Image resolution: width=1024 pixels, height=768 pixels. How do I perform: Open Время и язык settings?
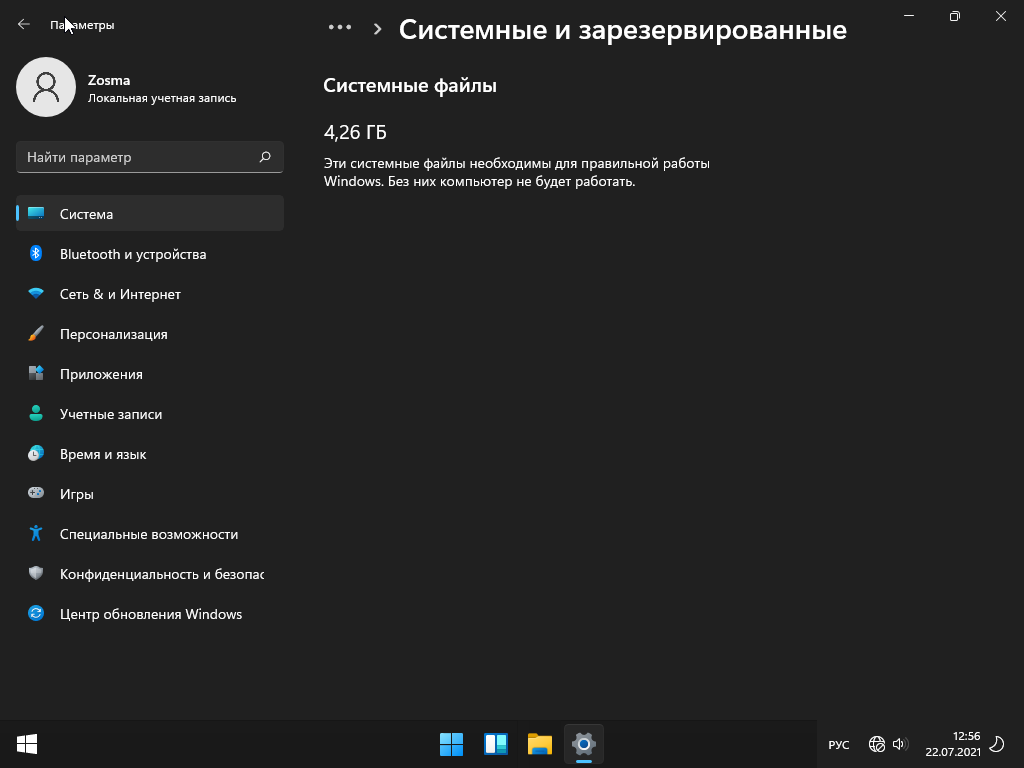(x=150, y=454)
